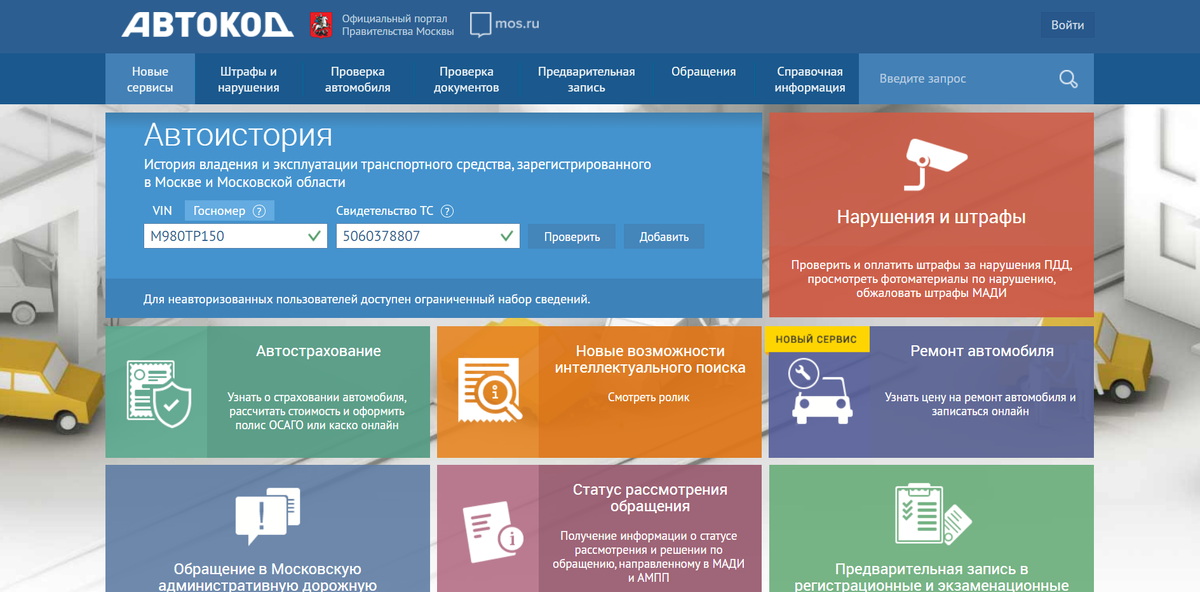Image resolution: width=1200 pixels, height=592 pixels.
Task: Open the Ремонт автомобиля title
Action: click(x=982, y=351)
